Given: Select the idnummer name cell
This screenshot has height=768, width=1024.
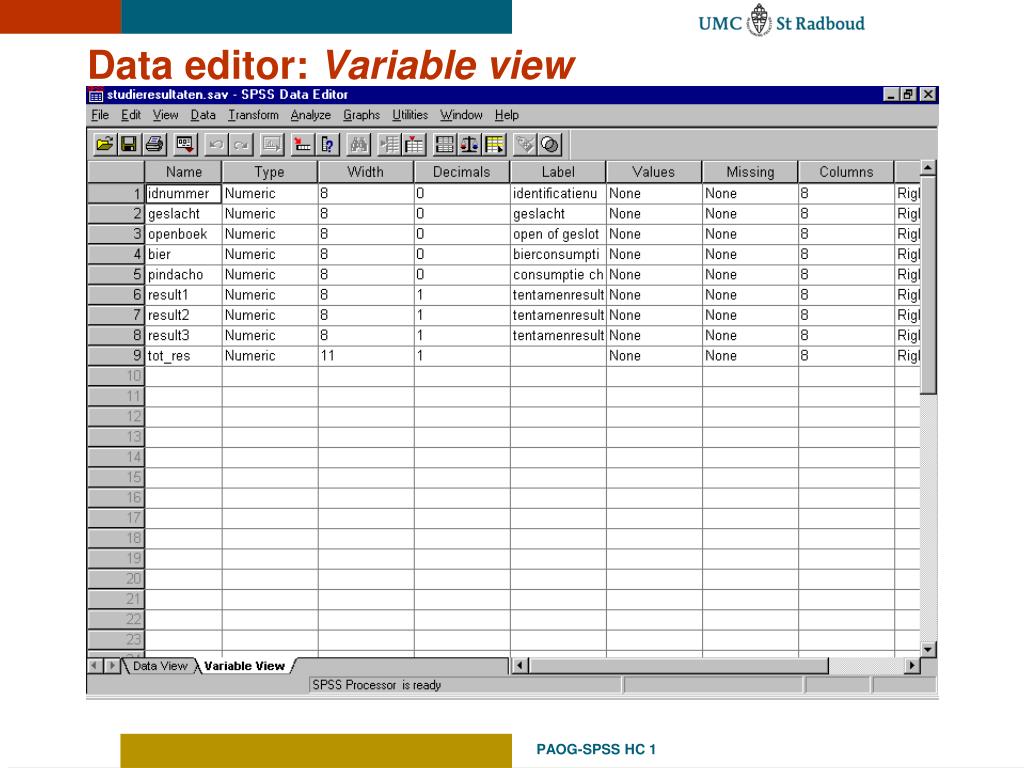Looking at the screenshot, I should (x=183, y=193).
